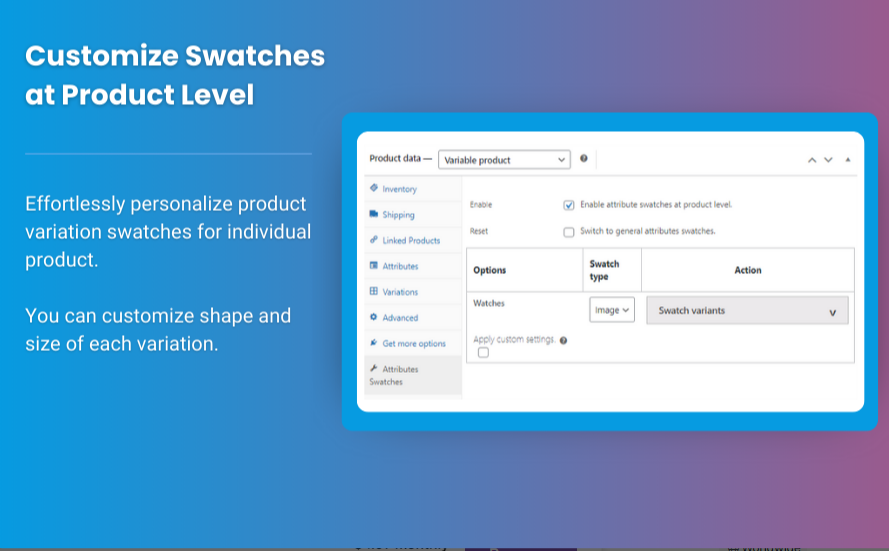Click the move panel up arrow

click(812, 160)
